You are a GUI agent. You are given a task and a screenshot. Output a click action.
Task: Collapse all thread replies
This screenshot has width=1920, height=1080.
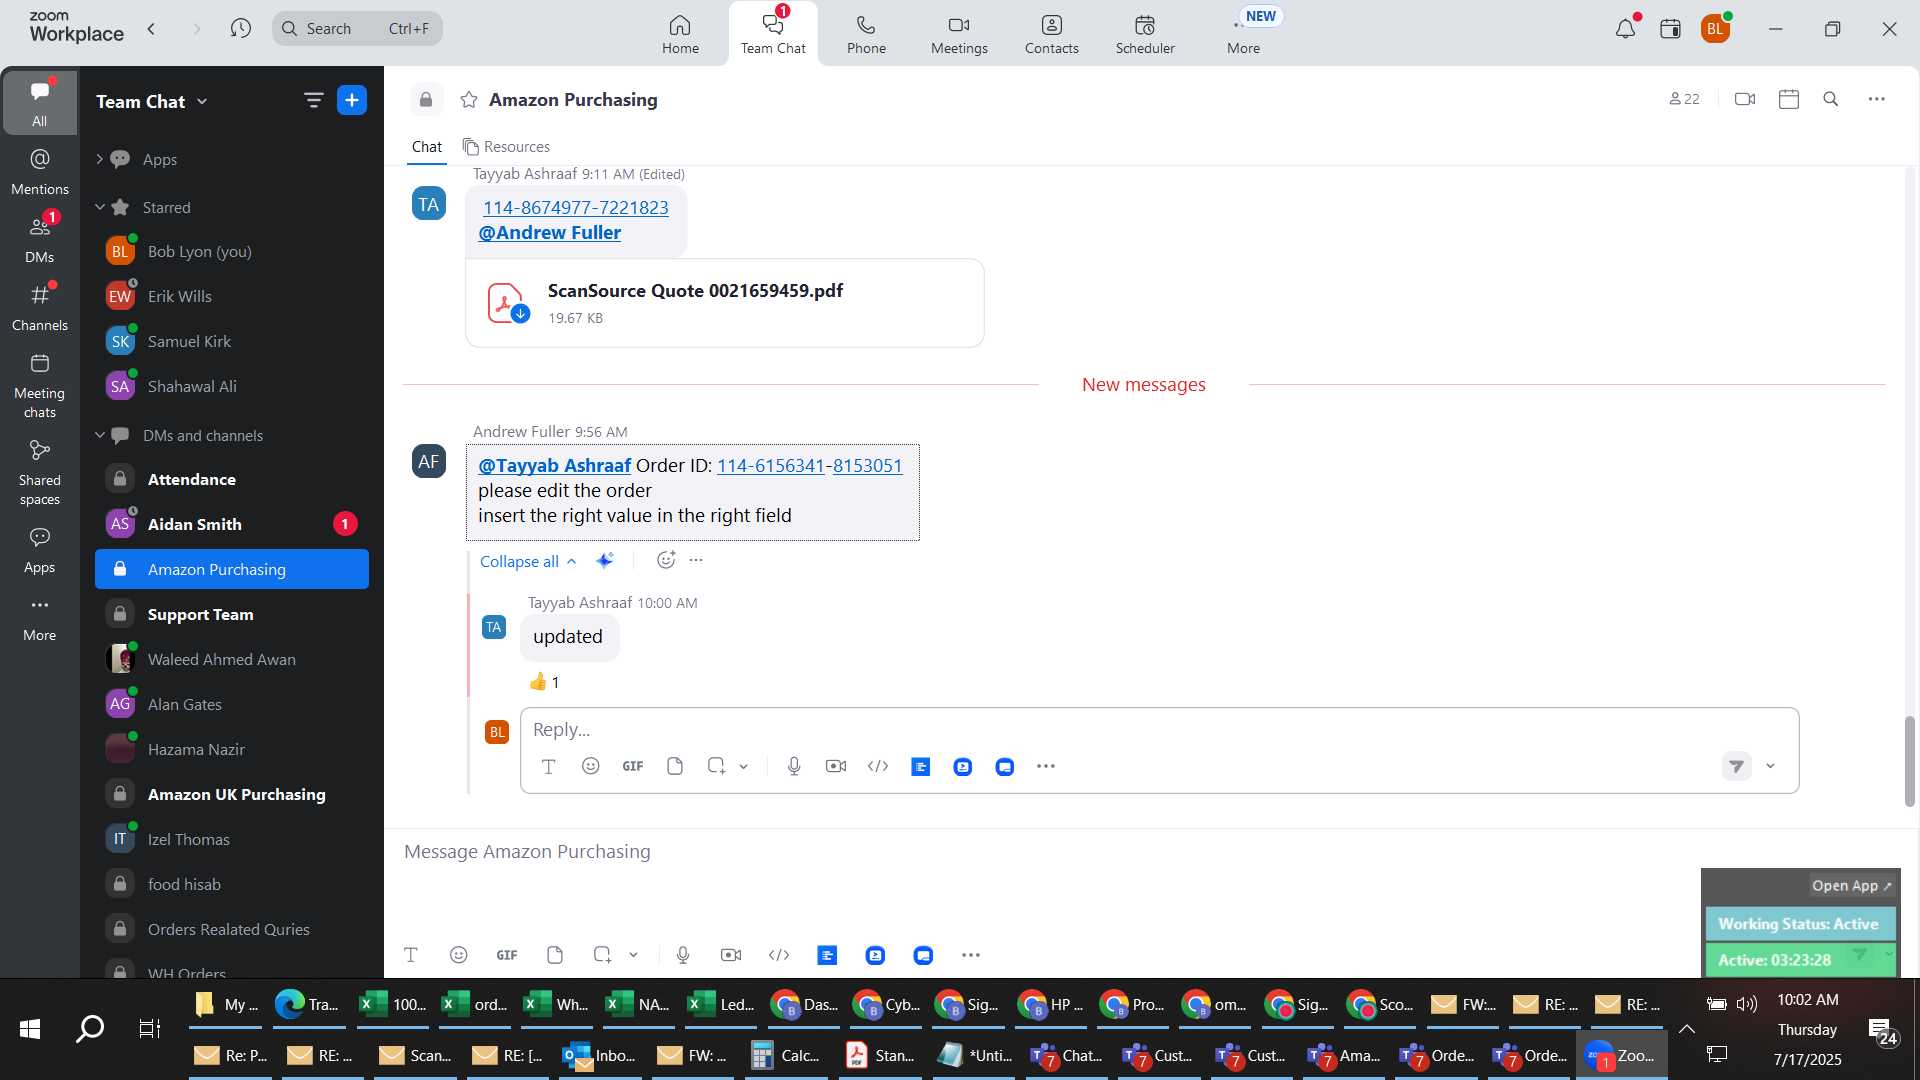click(x=528, y=562)
